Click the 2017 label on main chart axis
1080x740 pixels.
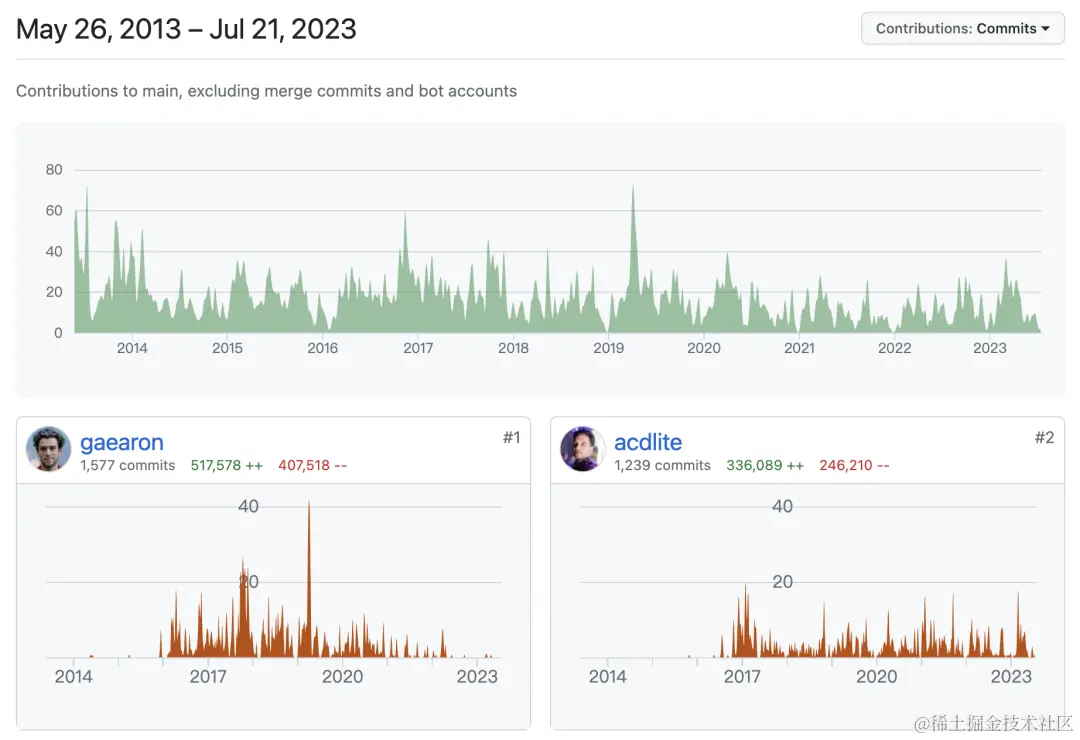coord(418,348)
